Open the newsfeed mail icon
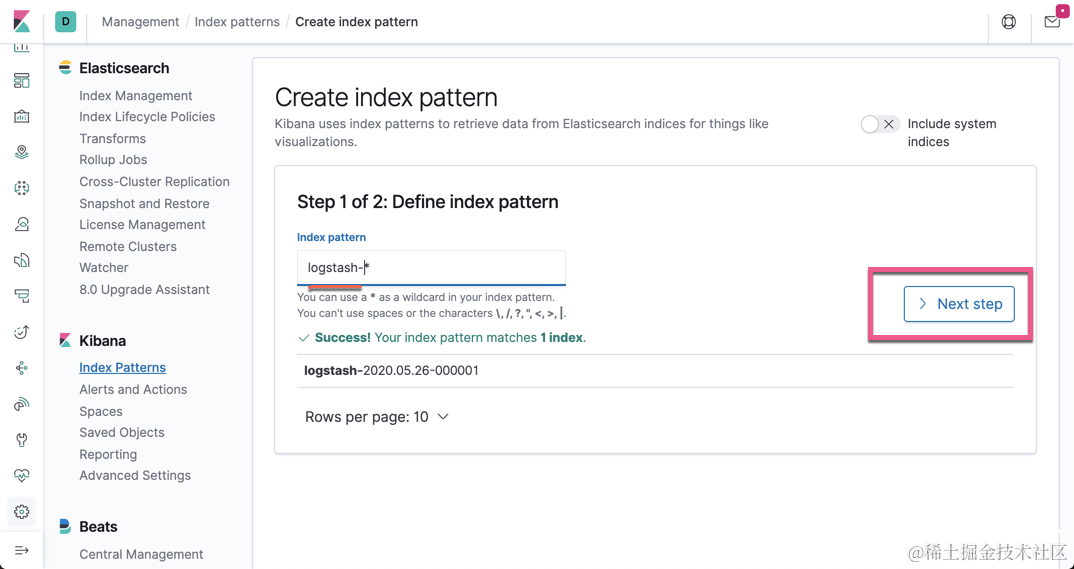Viewport: 1074px width, 569px height. (1052, 21)
